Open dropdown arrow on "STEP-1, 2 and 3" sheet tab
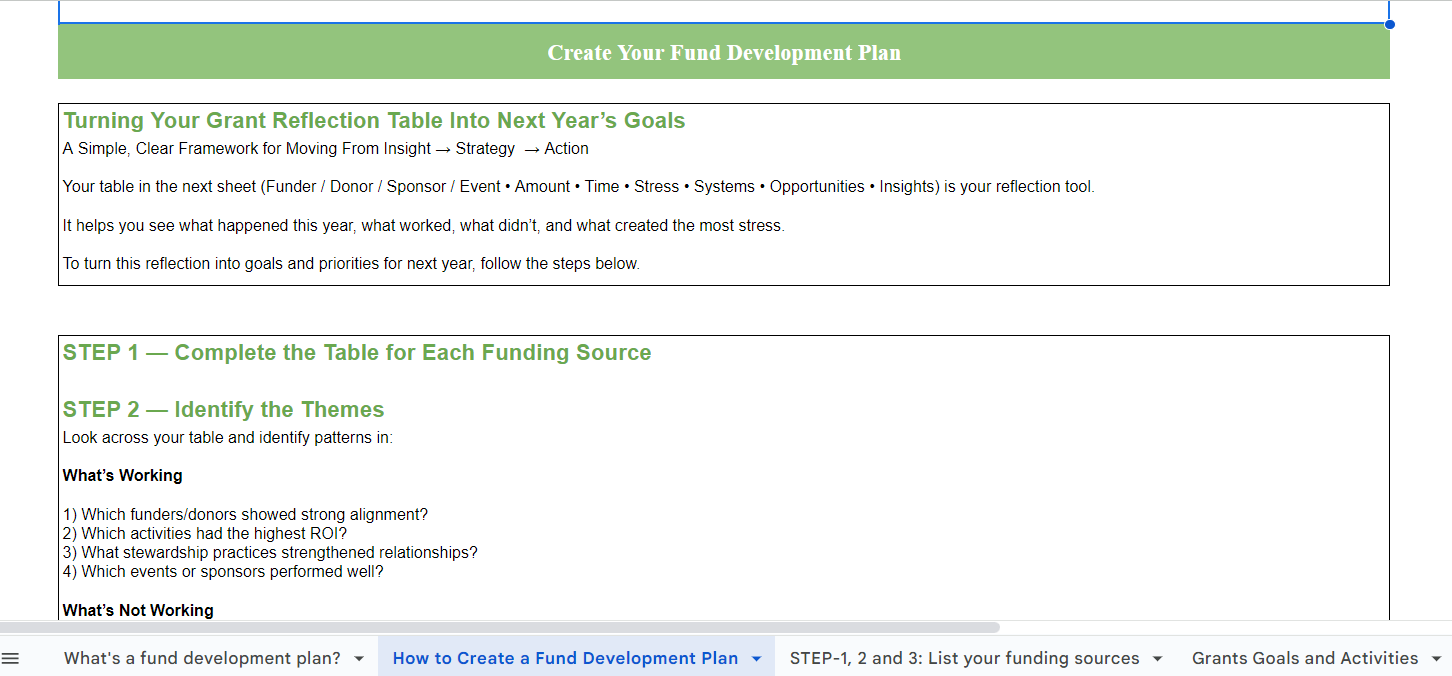Screen dimensions: 1452x676 pyautogui.click(x=1157, y=659)
